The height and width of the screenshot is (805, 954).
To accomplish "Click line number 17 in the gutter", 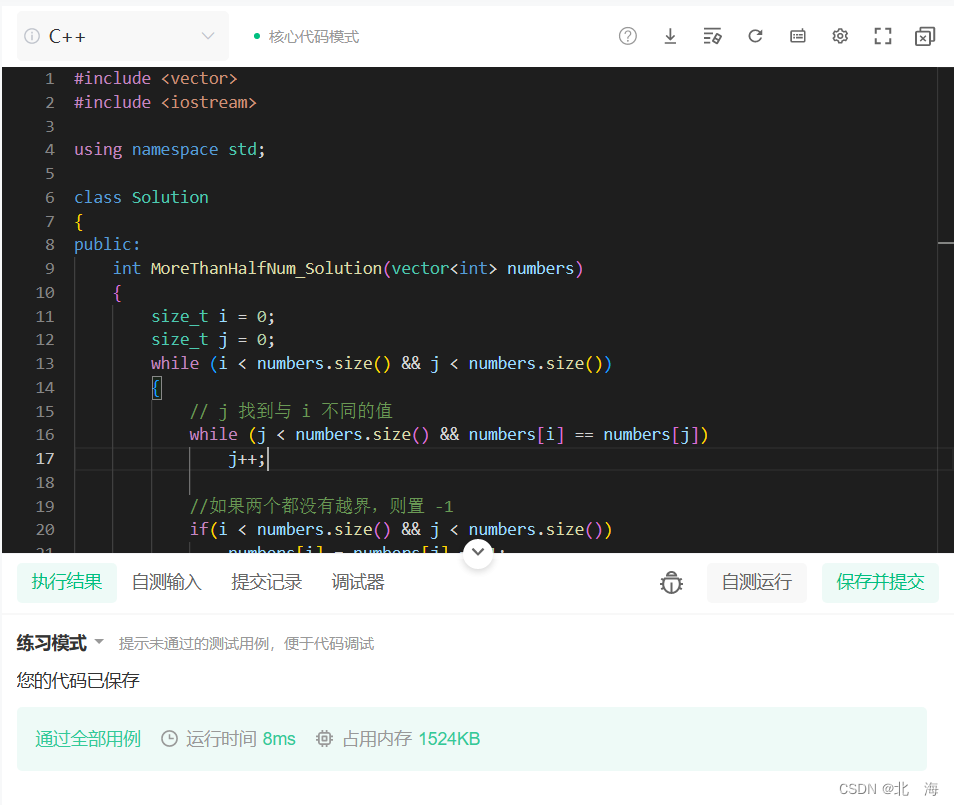I will point(45,459).
